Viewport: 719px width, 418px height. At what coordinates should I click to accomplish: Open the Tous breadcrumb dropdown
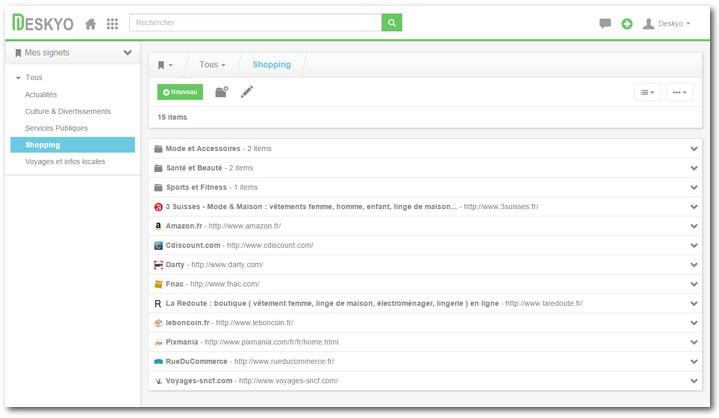tap(212, 65)
